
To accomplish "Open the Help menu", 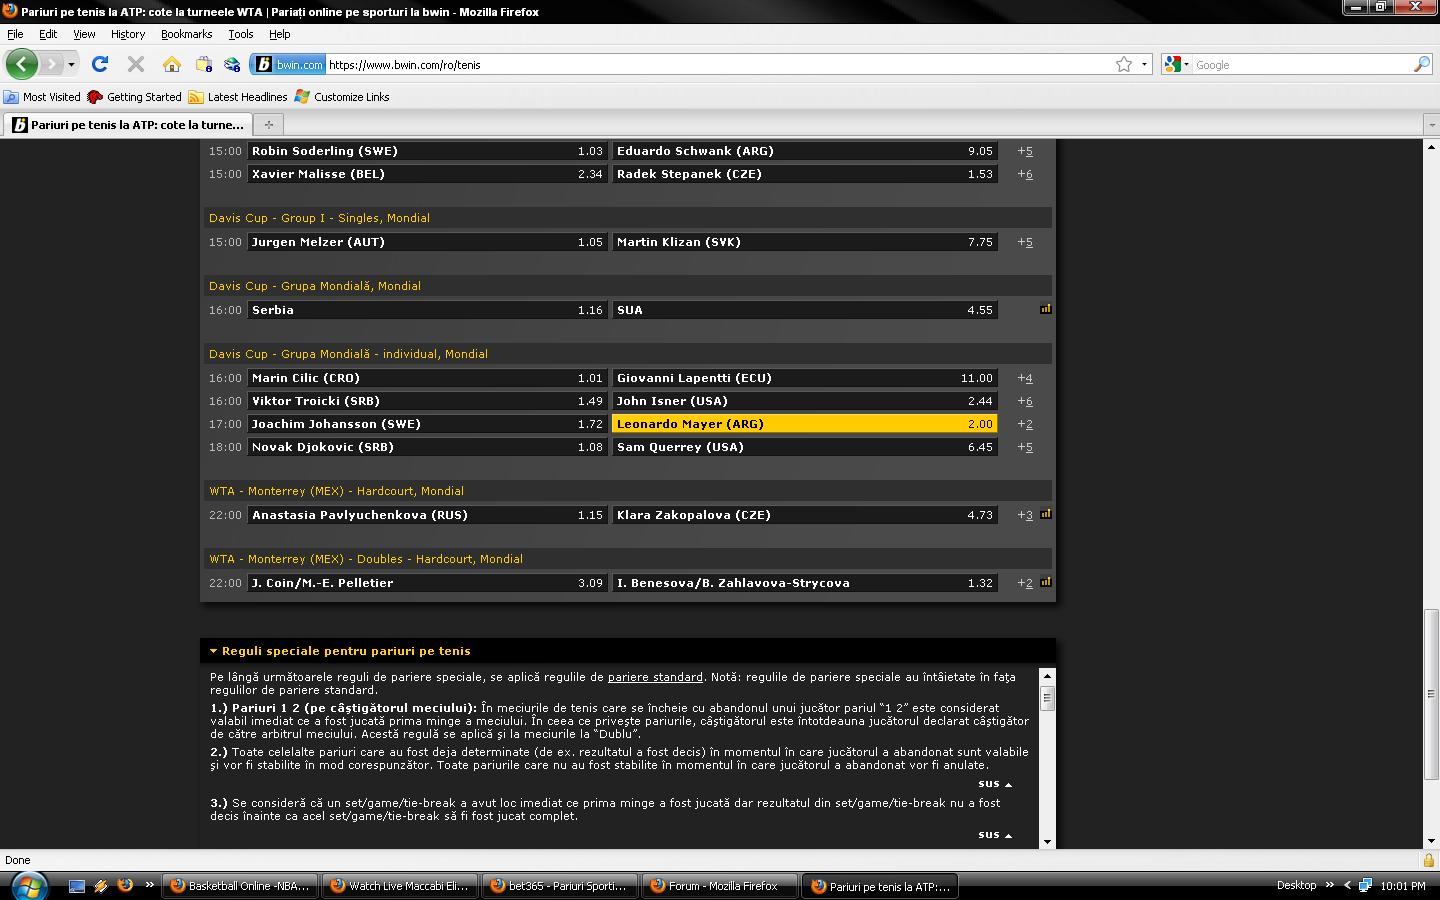I will pos(280,34).
